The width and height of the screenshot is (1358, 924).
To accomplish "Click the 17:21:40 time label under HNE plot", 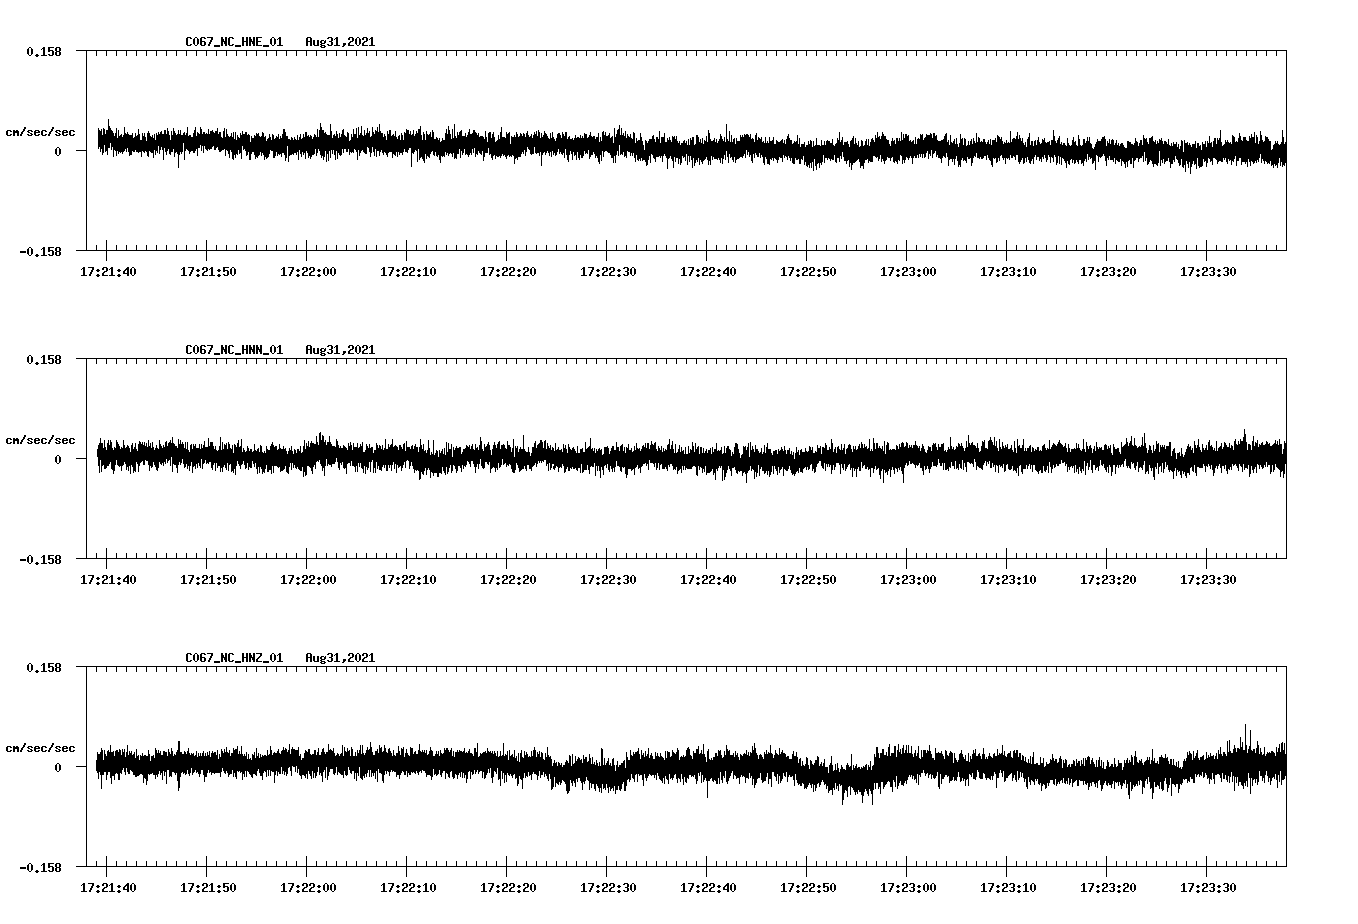I will 108,271.
